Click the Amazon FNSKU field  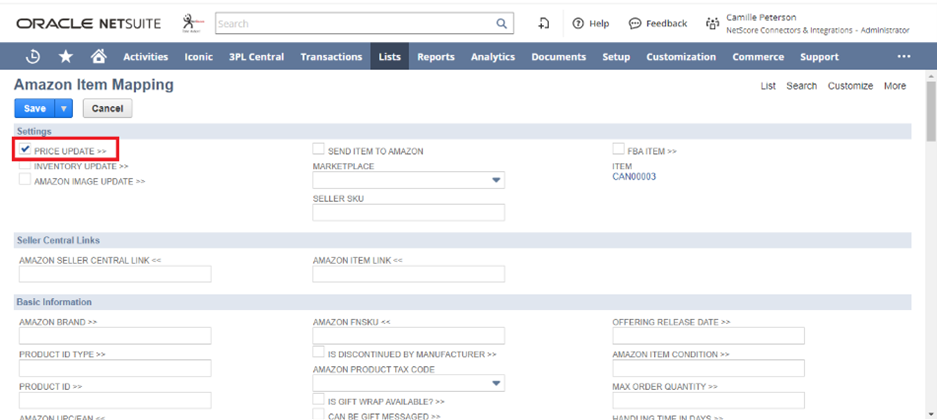tap(409, 336)
